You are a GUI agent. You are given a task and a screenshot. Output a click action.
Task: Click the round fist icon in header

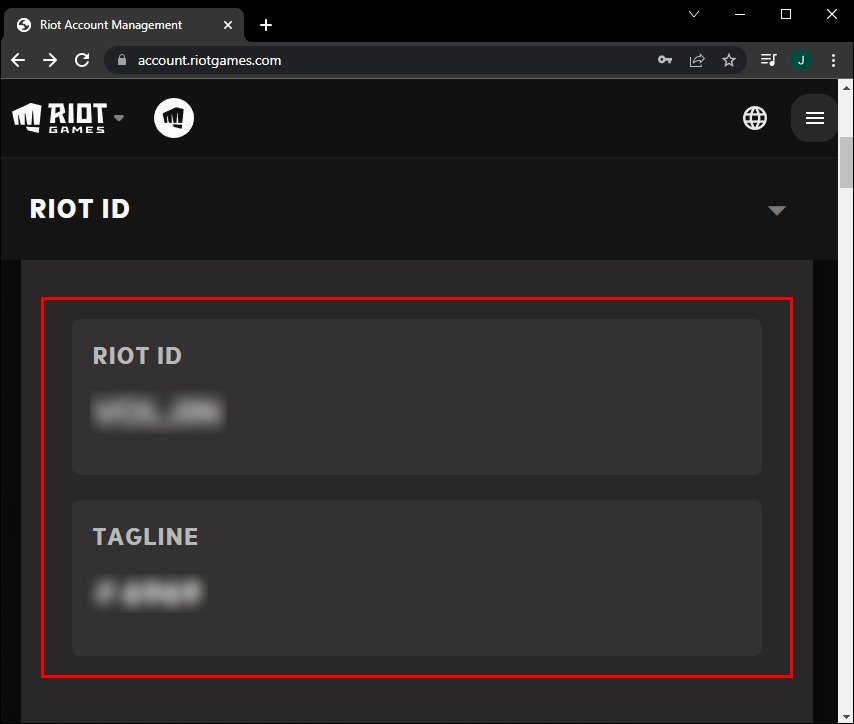tap(174, 118)
